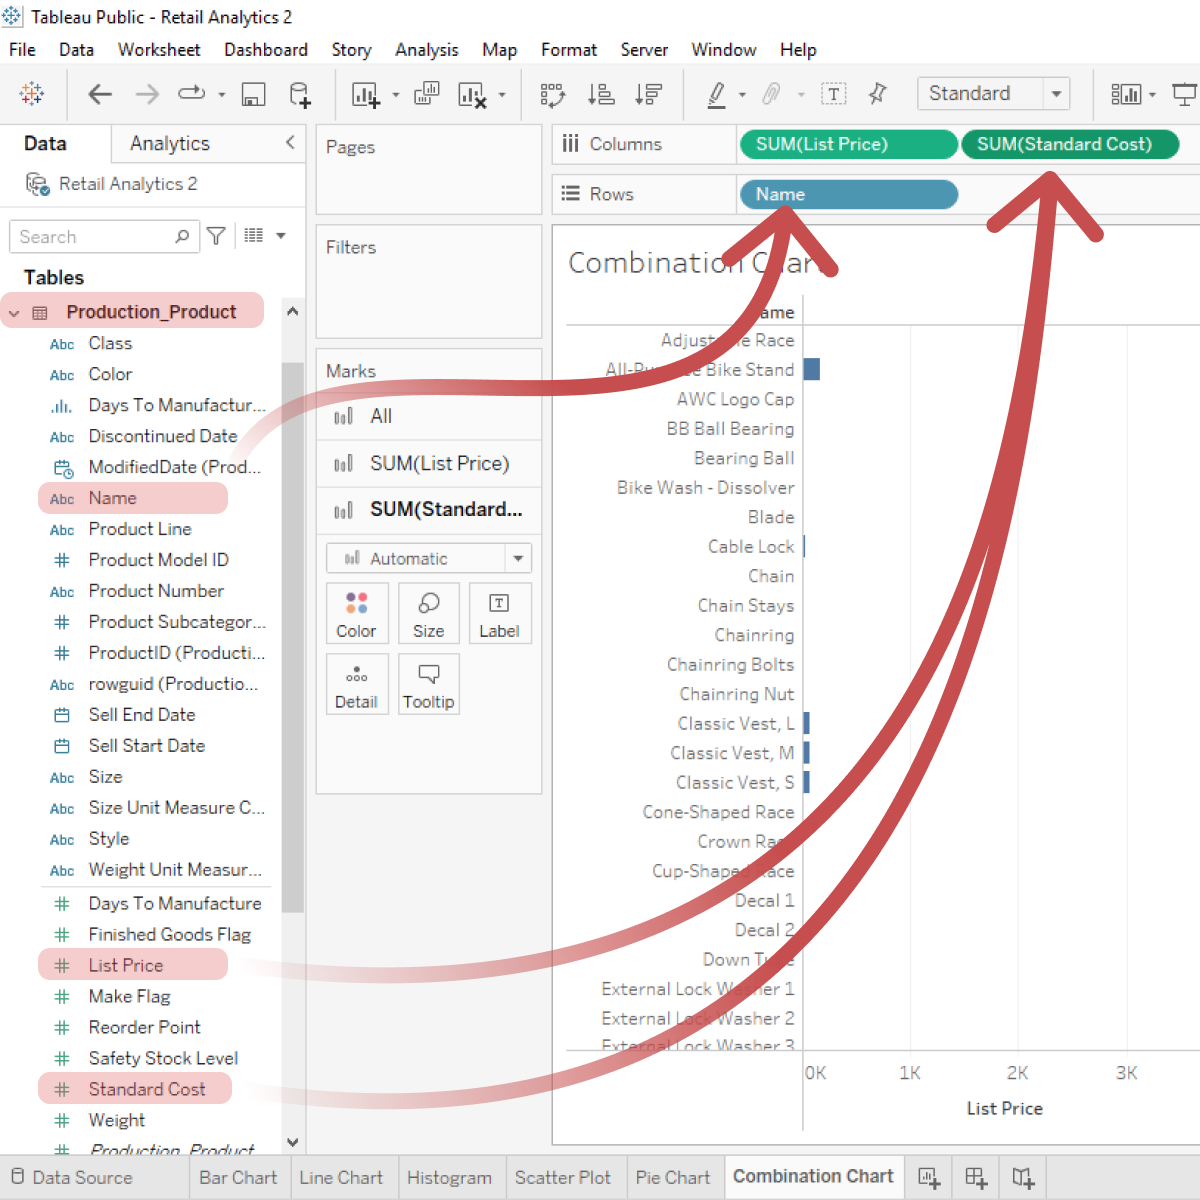Open the Standard fit dropdown
The width and height of the screenshot is (1200, 1200).
click(x=1057, y=93)
